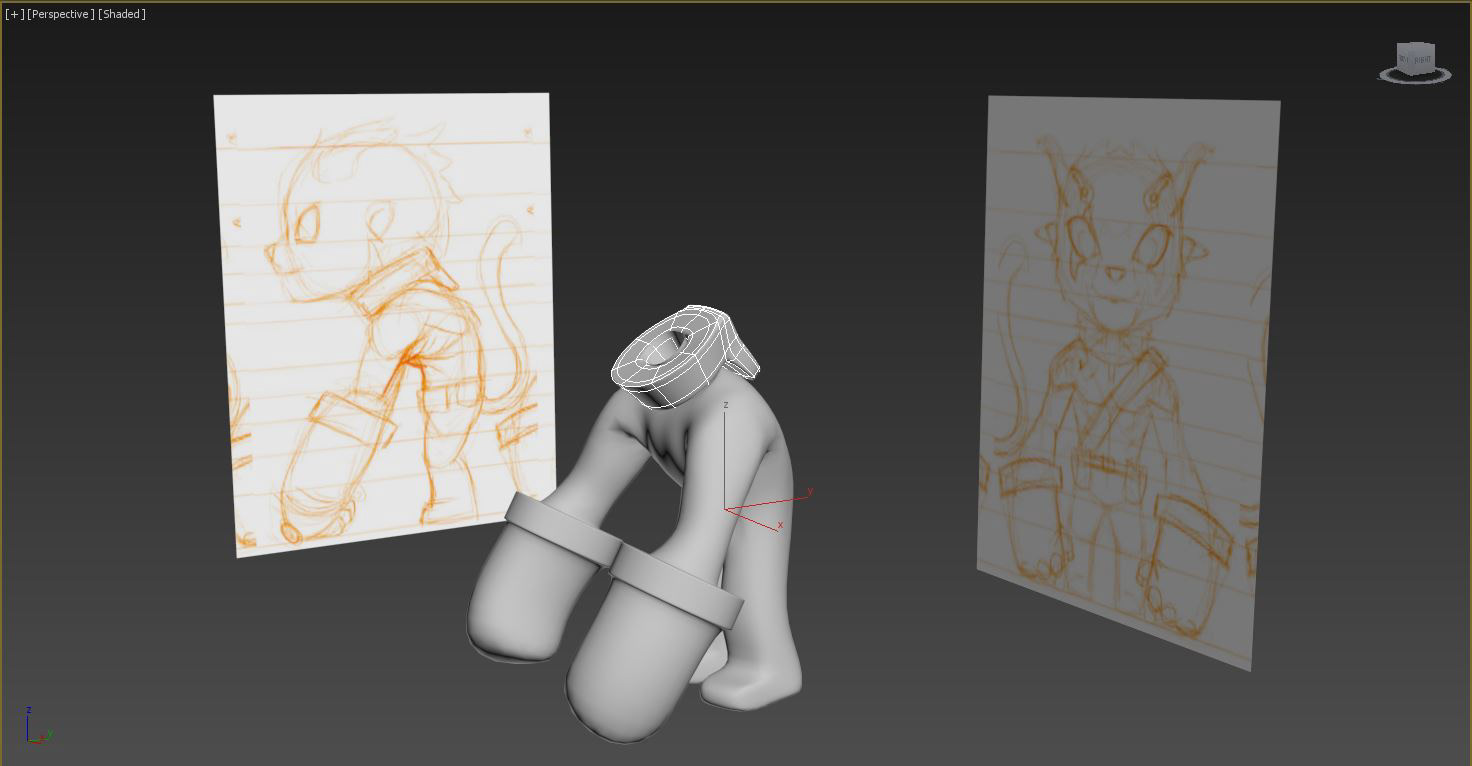The image size is (1472, 766).
Task: Select the side-view sketch reference plane
Action: click(x=385, y=323)
